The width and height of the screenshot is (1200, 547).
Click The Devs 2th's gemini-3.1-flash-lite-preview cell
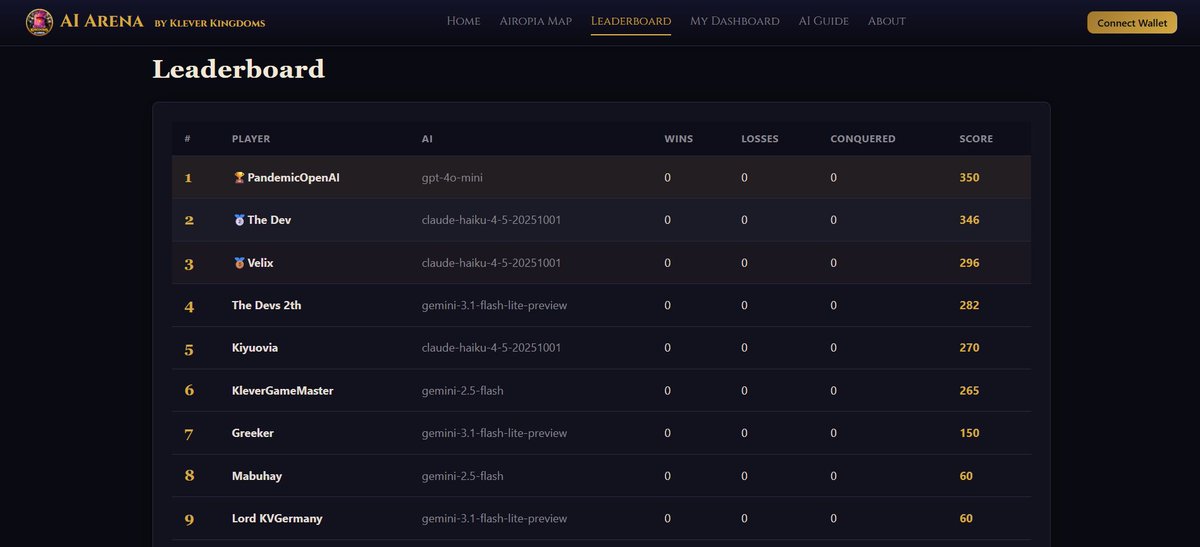(x=494, y=305)
